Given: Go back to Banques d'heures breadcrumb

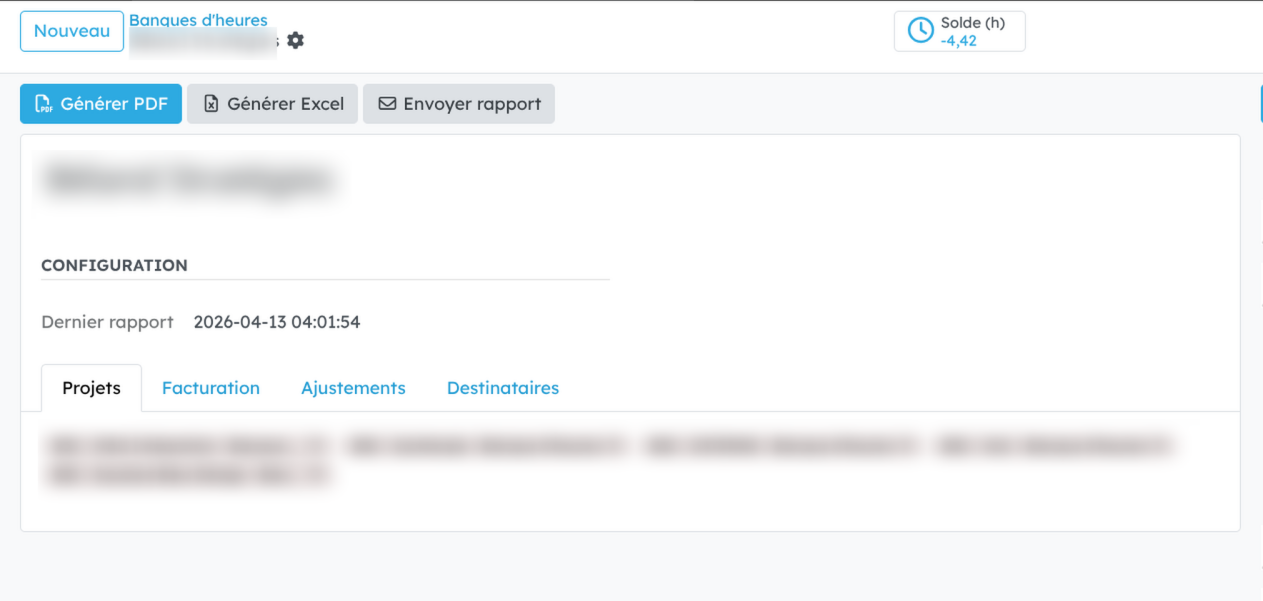Looking at the screenshot, I should [x=198, y=20].
